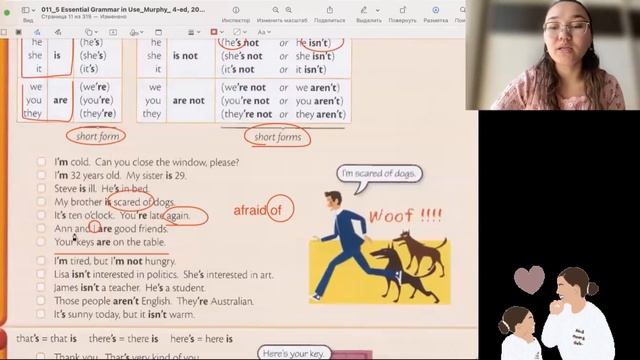Open the red border color picker
The width and height of the screenshot is (640, 360).
click(x=217, y=32)
